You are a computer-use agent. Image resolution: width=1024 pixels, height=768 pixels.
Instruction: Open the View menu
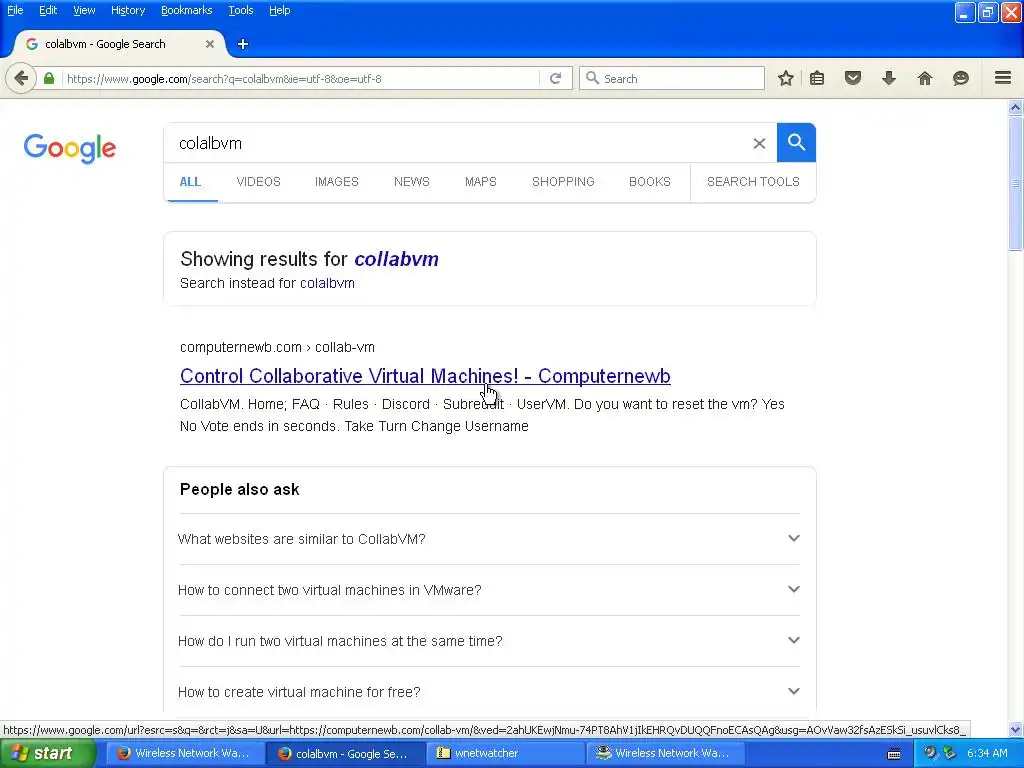click(84, 10)
